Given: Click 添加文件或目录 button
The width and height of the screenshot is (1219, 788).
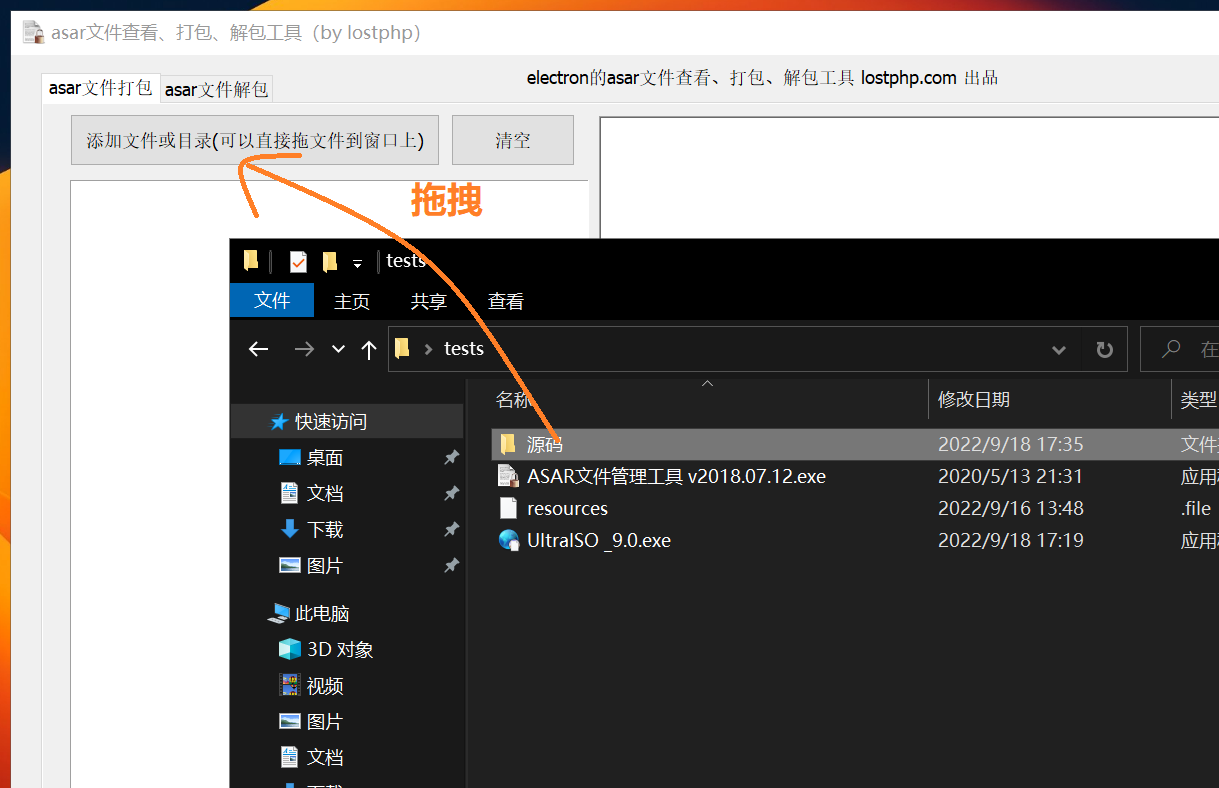Looking at the screenshot, I should point(255,140).
